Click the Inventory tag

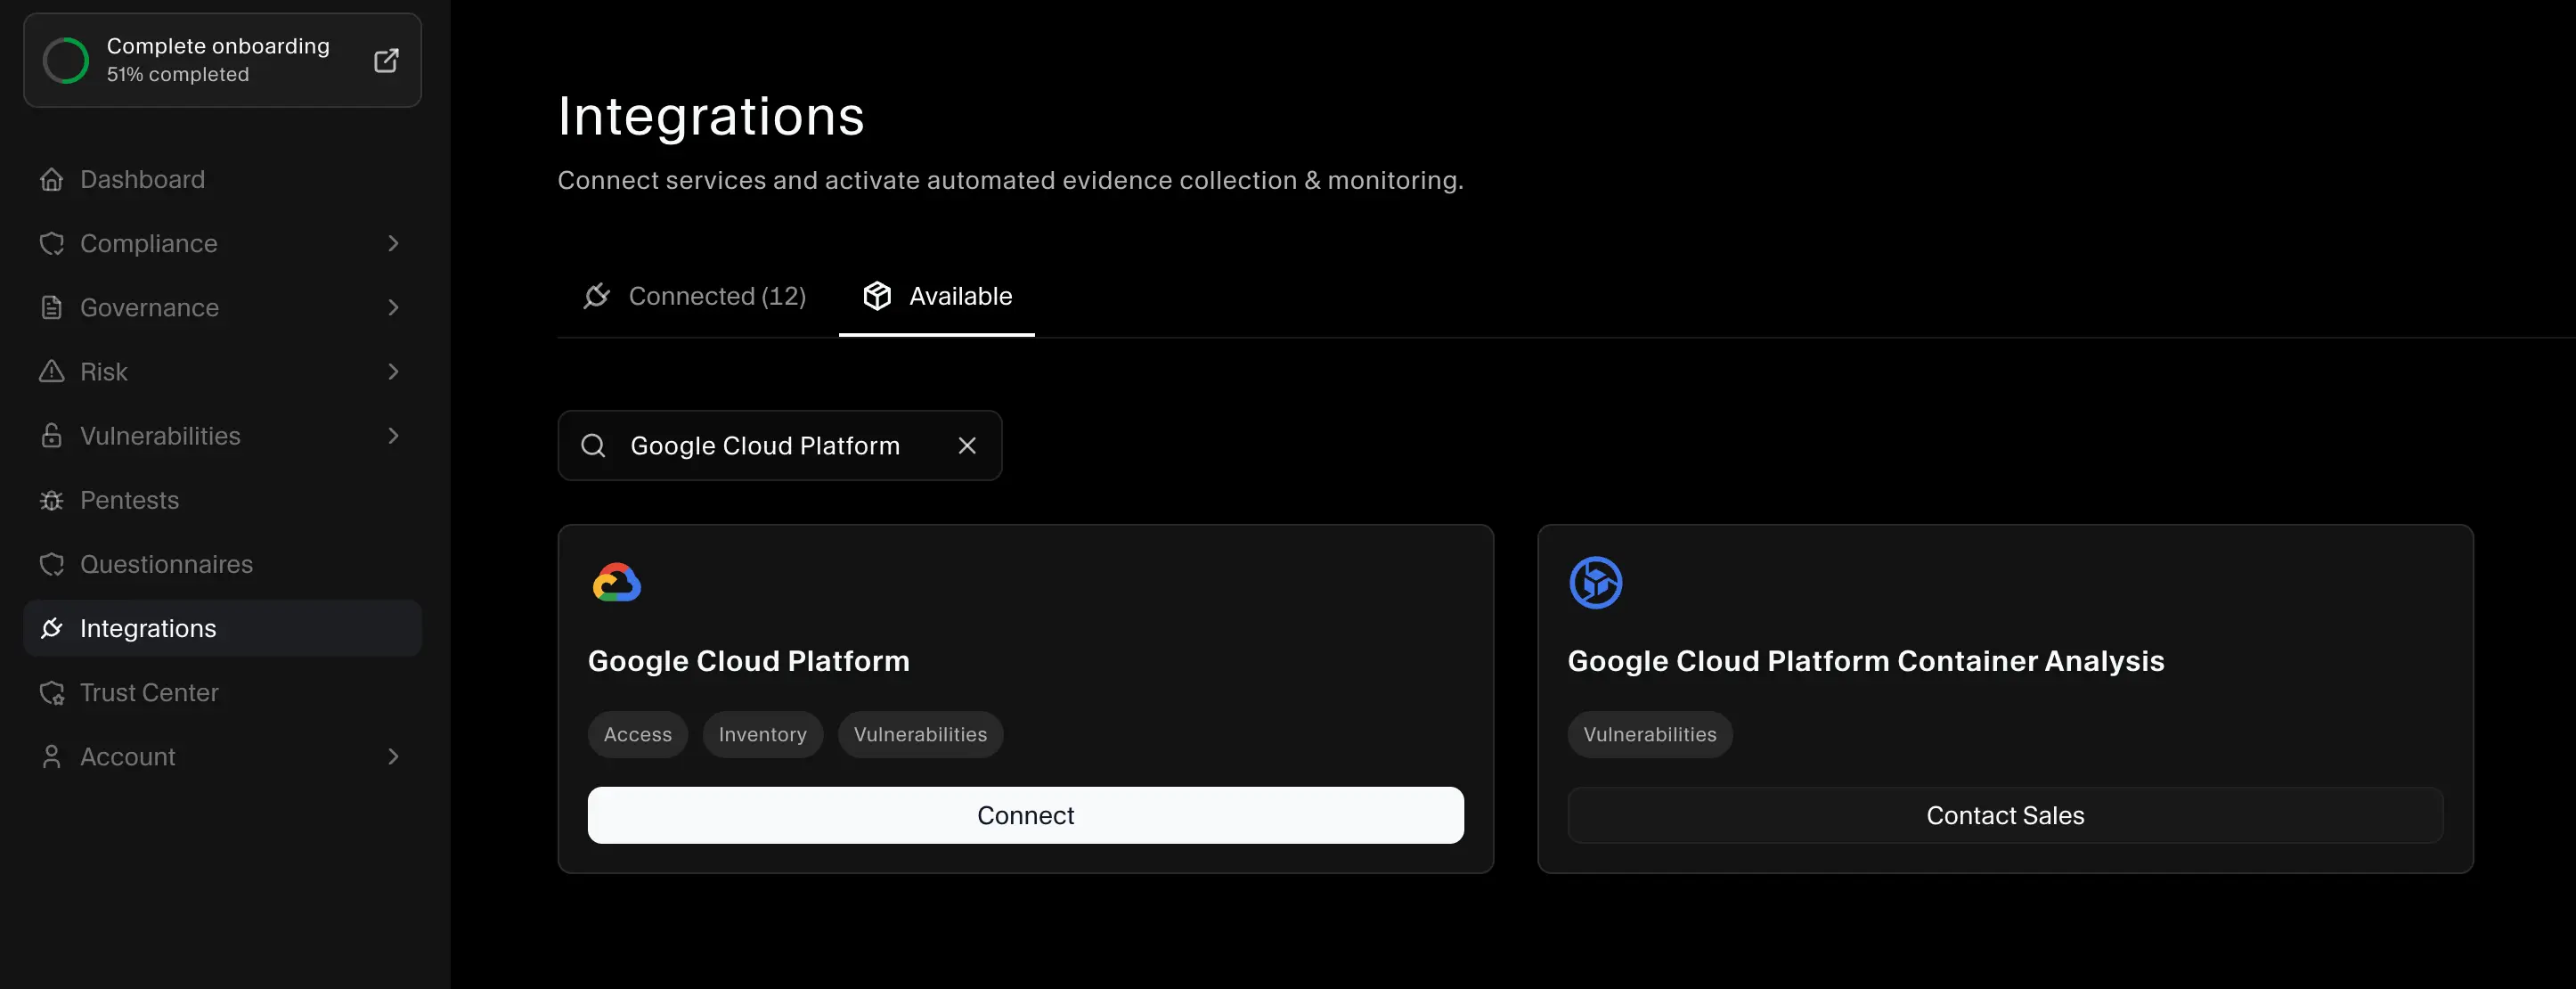click(x=763, y=734)
